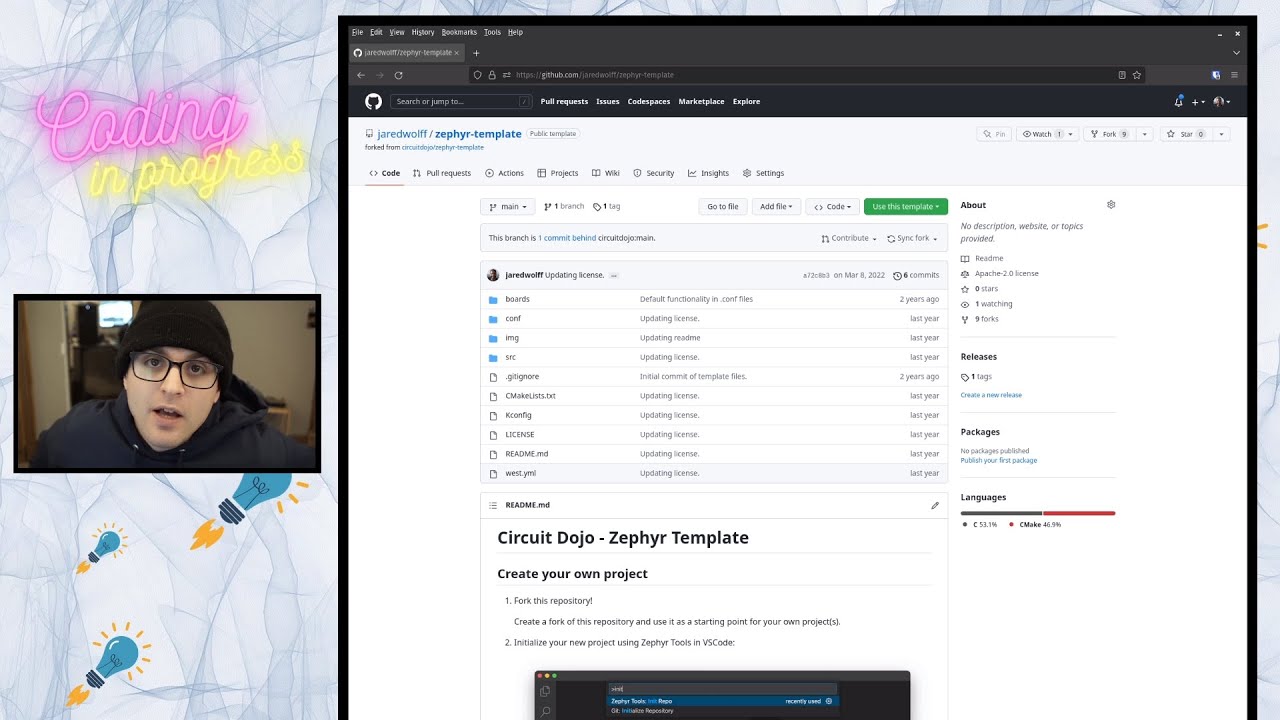Screen dimensions: 1280x720
Task: Open the Add file dropdown
Action: coord(776,207)
